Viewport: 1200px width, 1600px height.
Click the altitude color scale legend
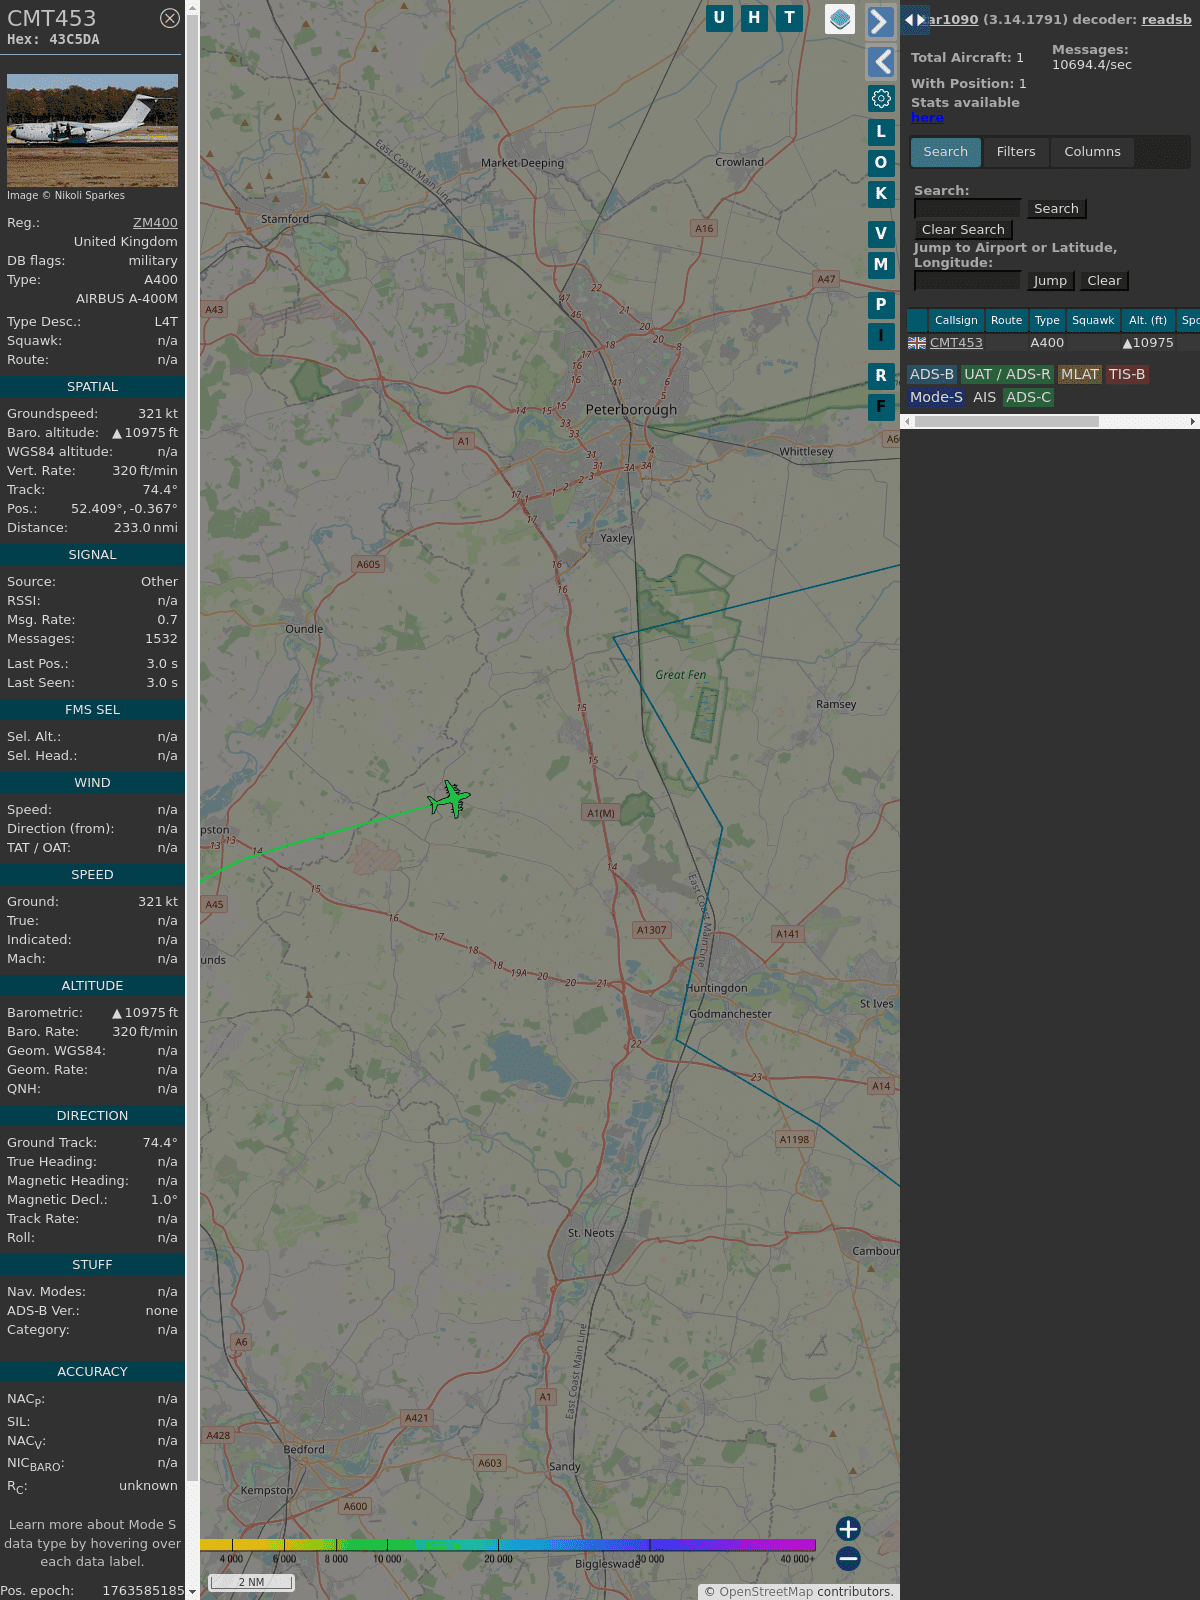pos(508,1545)
